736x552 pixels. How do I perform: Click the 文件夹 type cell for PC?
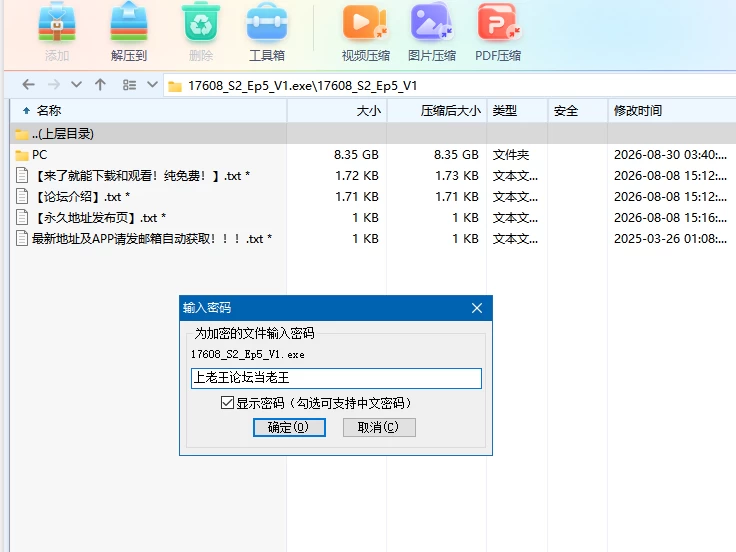click(x=511, y=155)
